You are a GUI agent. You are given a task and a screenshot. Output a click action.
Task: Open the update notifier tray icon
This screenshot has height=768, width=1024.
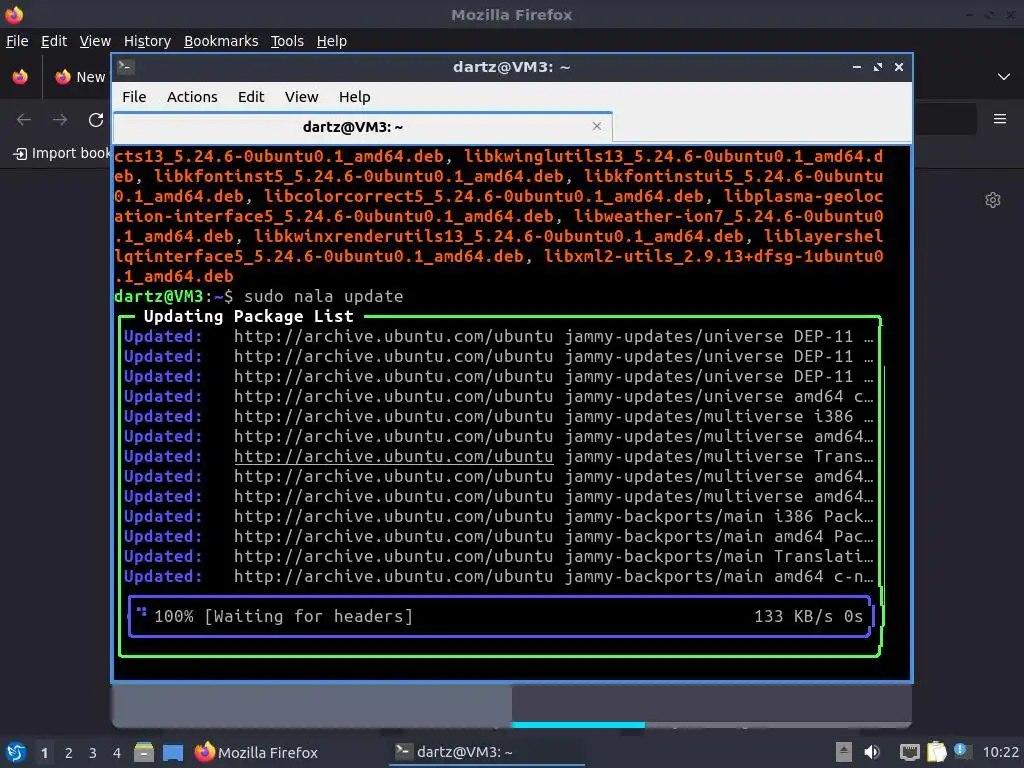(961, 751)
